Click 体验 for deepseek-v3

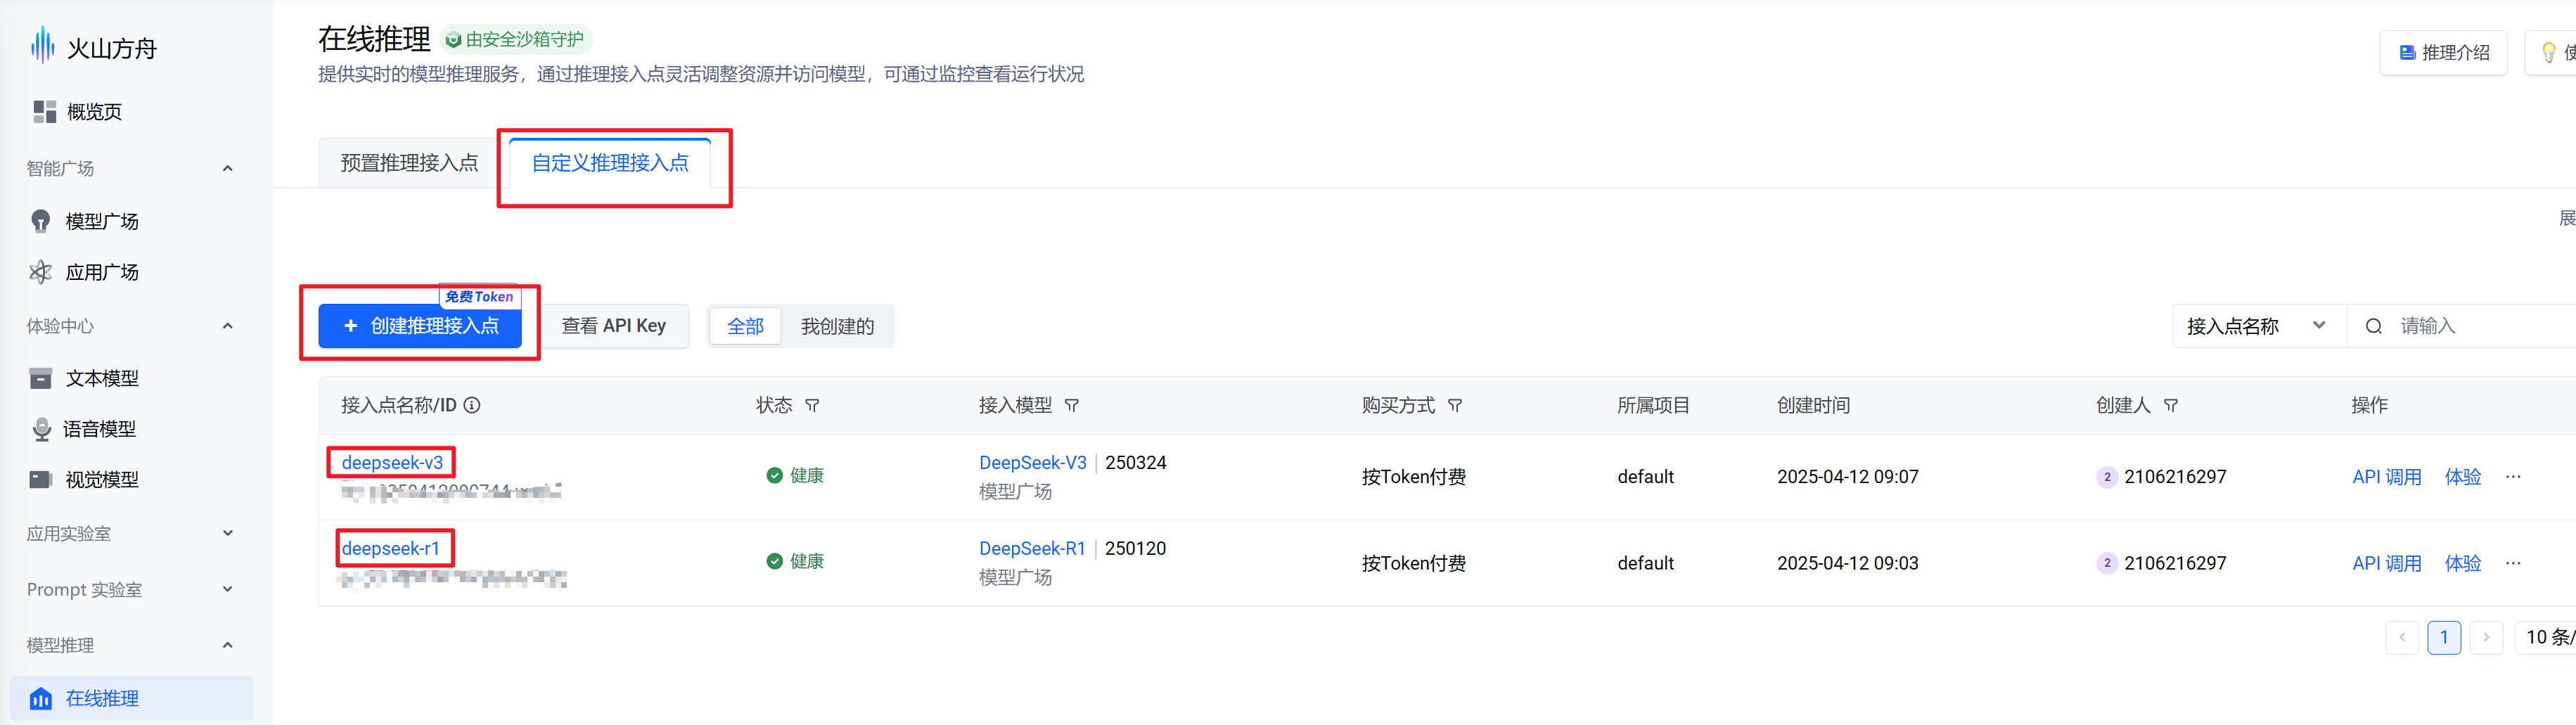(2462, 477)
